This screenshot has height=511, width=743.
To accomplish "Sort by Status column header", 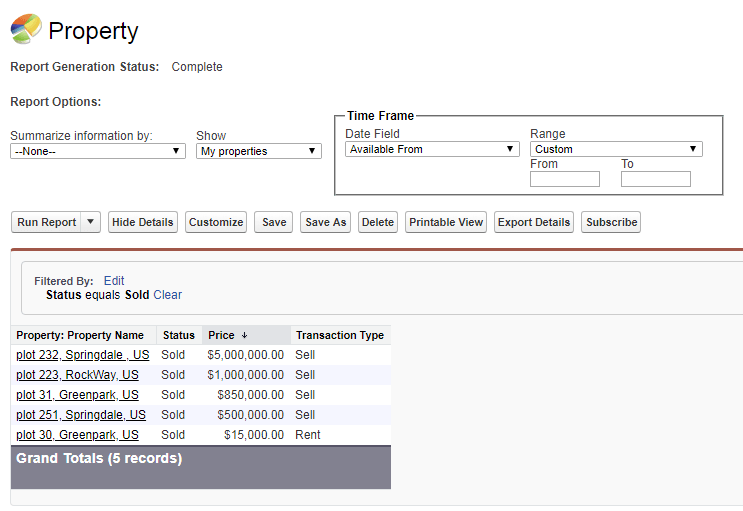I will tap(179, 335).
